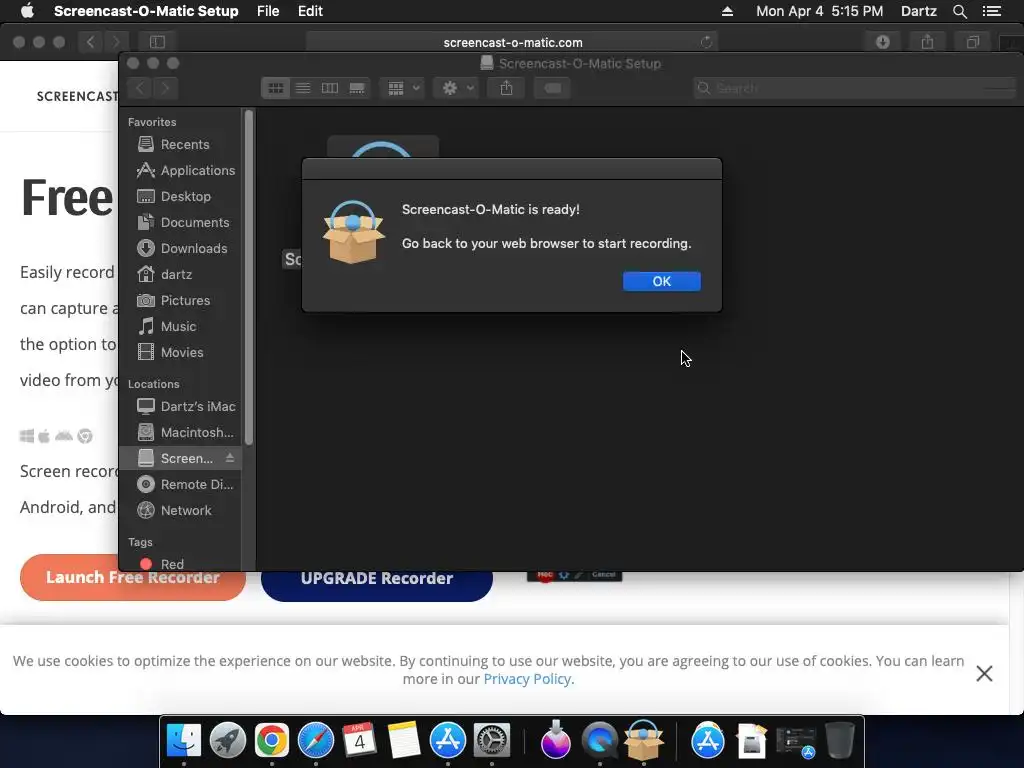Select Downloads in the Finder sidebar
This screenshot has height=768, width=1024.
(180, 249)
